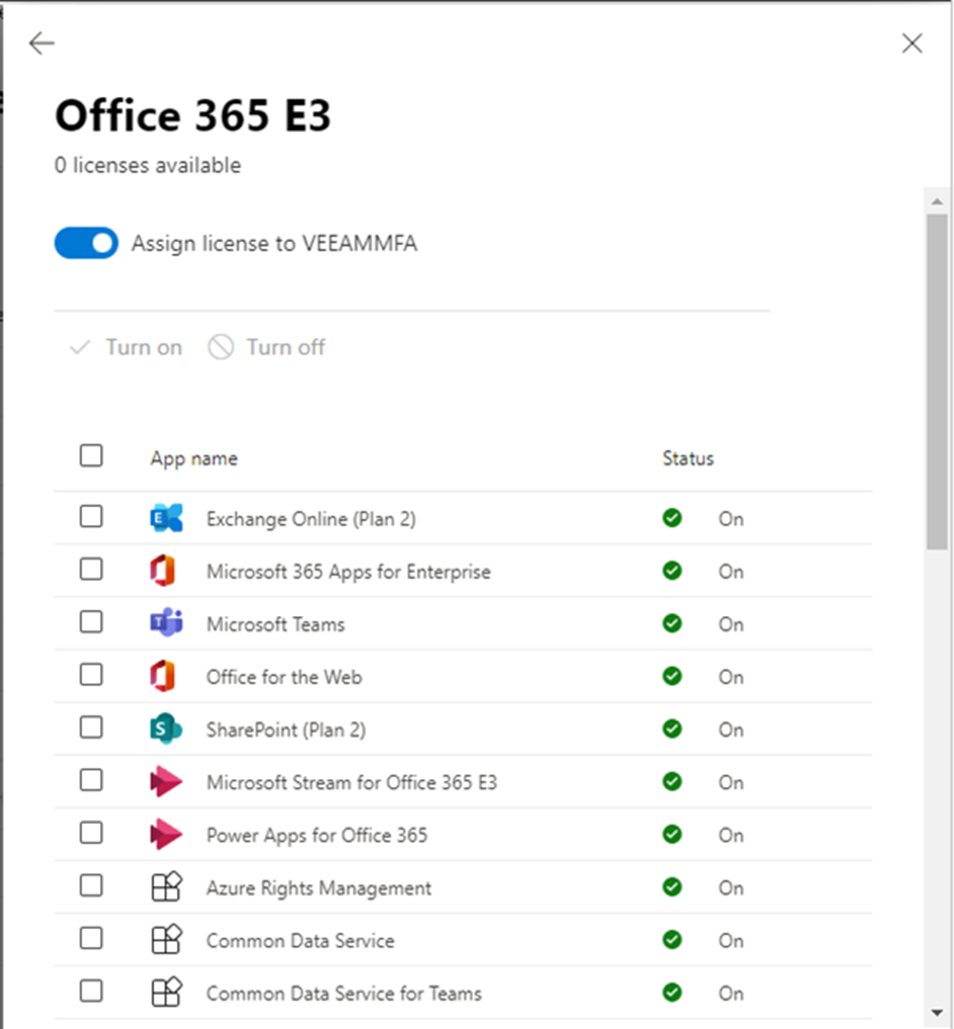The height and width of the screenshot is (1029, 954).
Task: Tick the Azure Rights Management checkbox
Action: point(91,886)
